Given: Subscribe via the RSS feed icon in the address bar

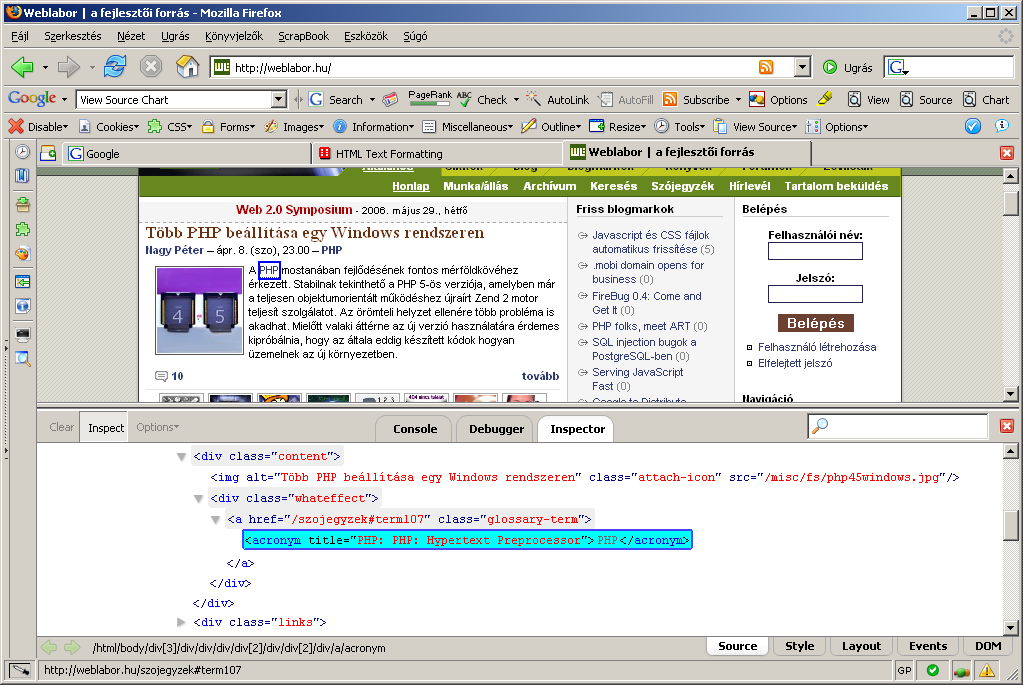Looking at the screenshot, I should pos(766,67).
